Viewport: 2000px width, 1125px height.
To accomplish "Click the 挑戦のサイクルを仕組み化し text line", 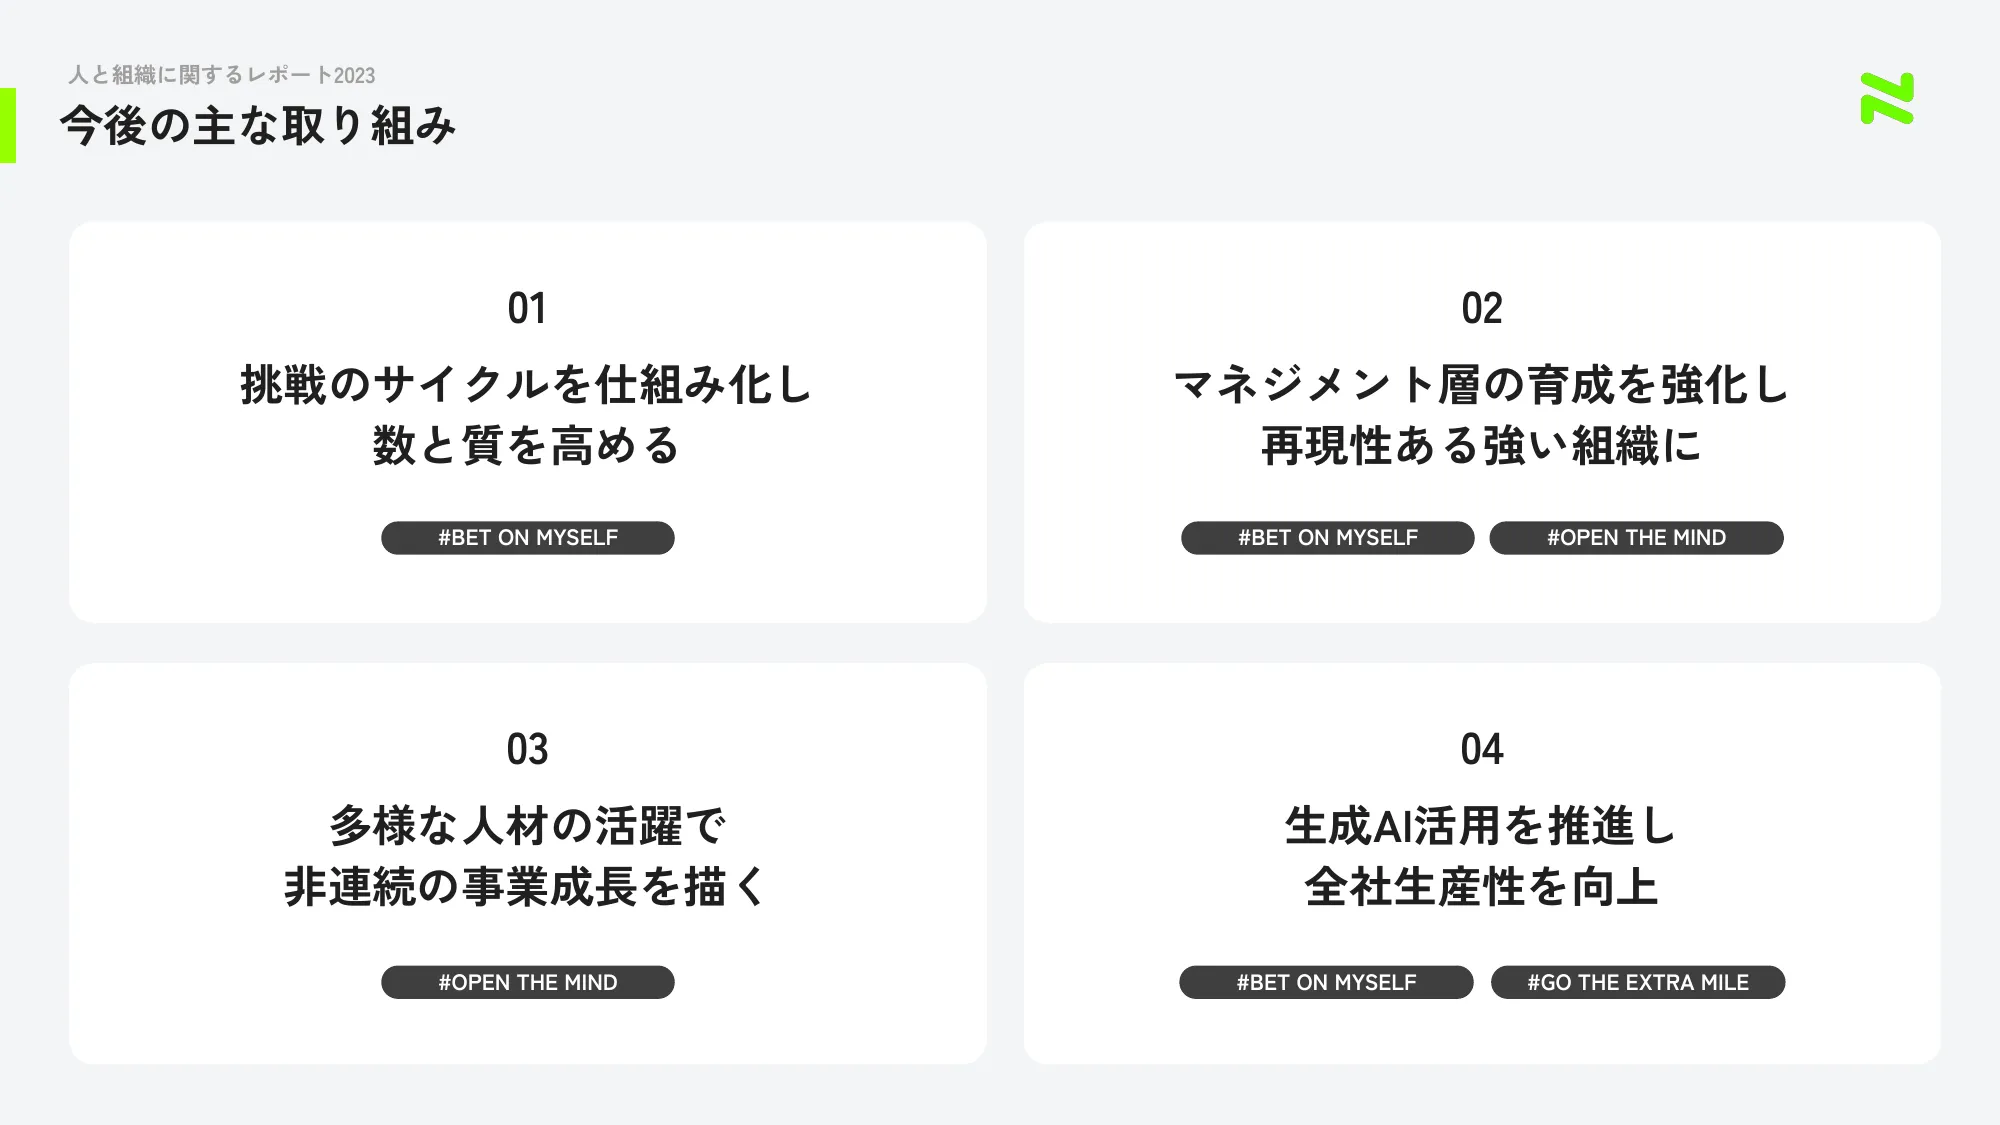I will [x=527, y=384].
